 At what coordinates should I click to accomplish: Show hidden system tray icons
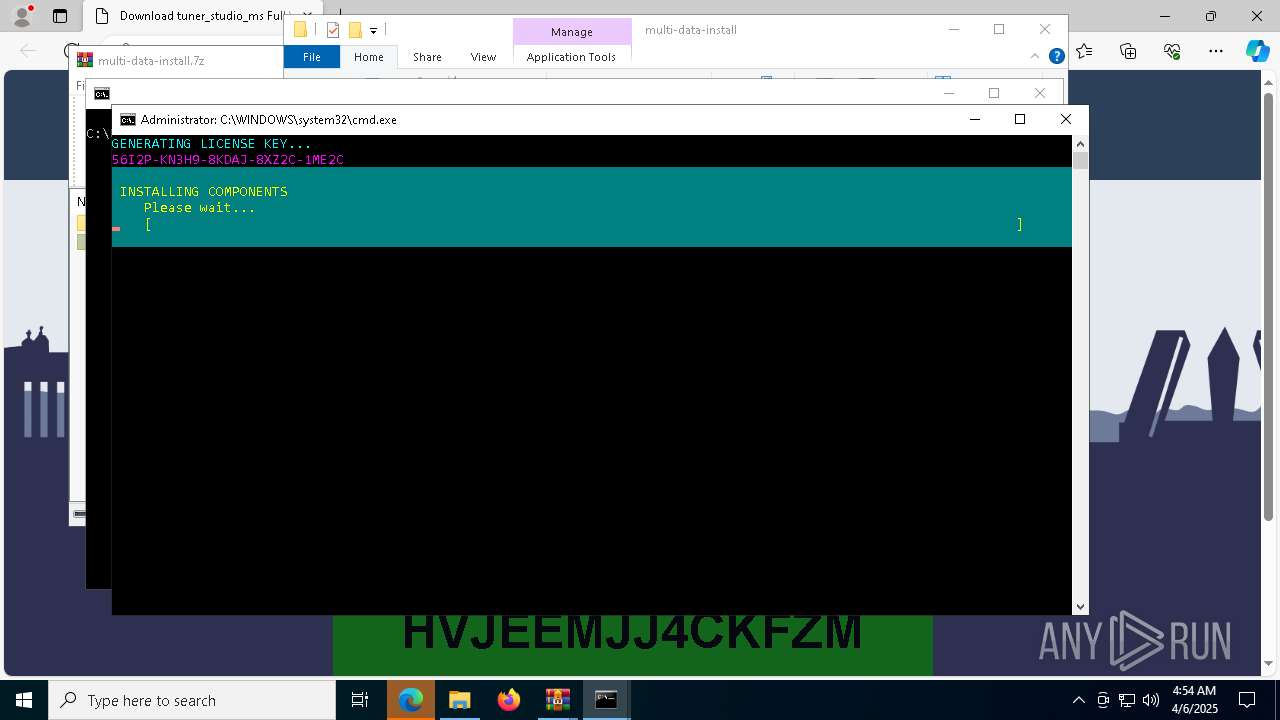click(x=1078, y=700)
